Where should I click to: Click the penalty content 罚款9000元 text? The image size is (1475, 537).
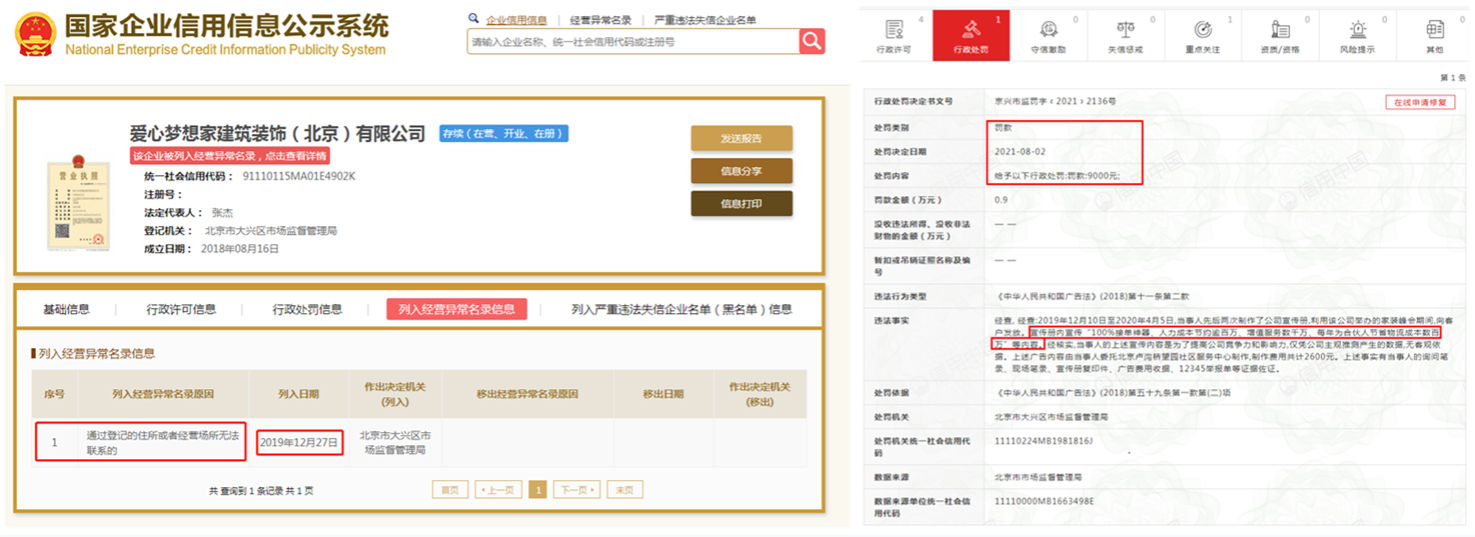coord(1057,176)
